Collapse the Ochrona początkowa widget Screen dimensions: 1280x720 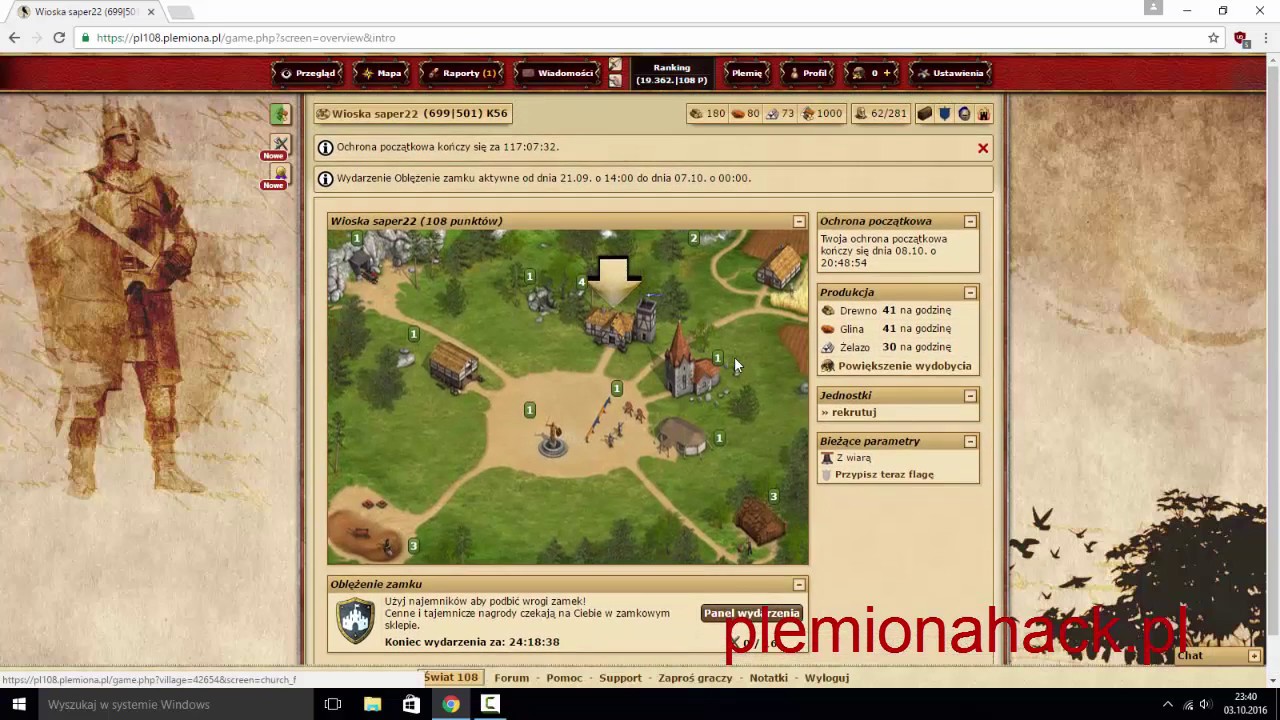pos(970,221)
